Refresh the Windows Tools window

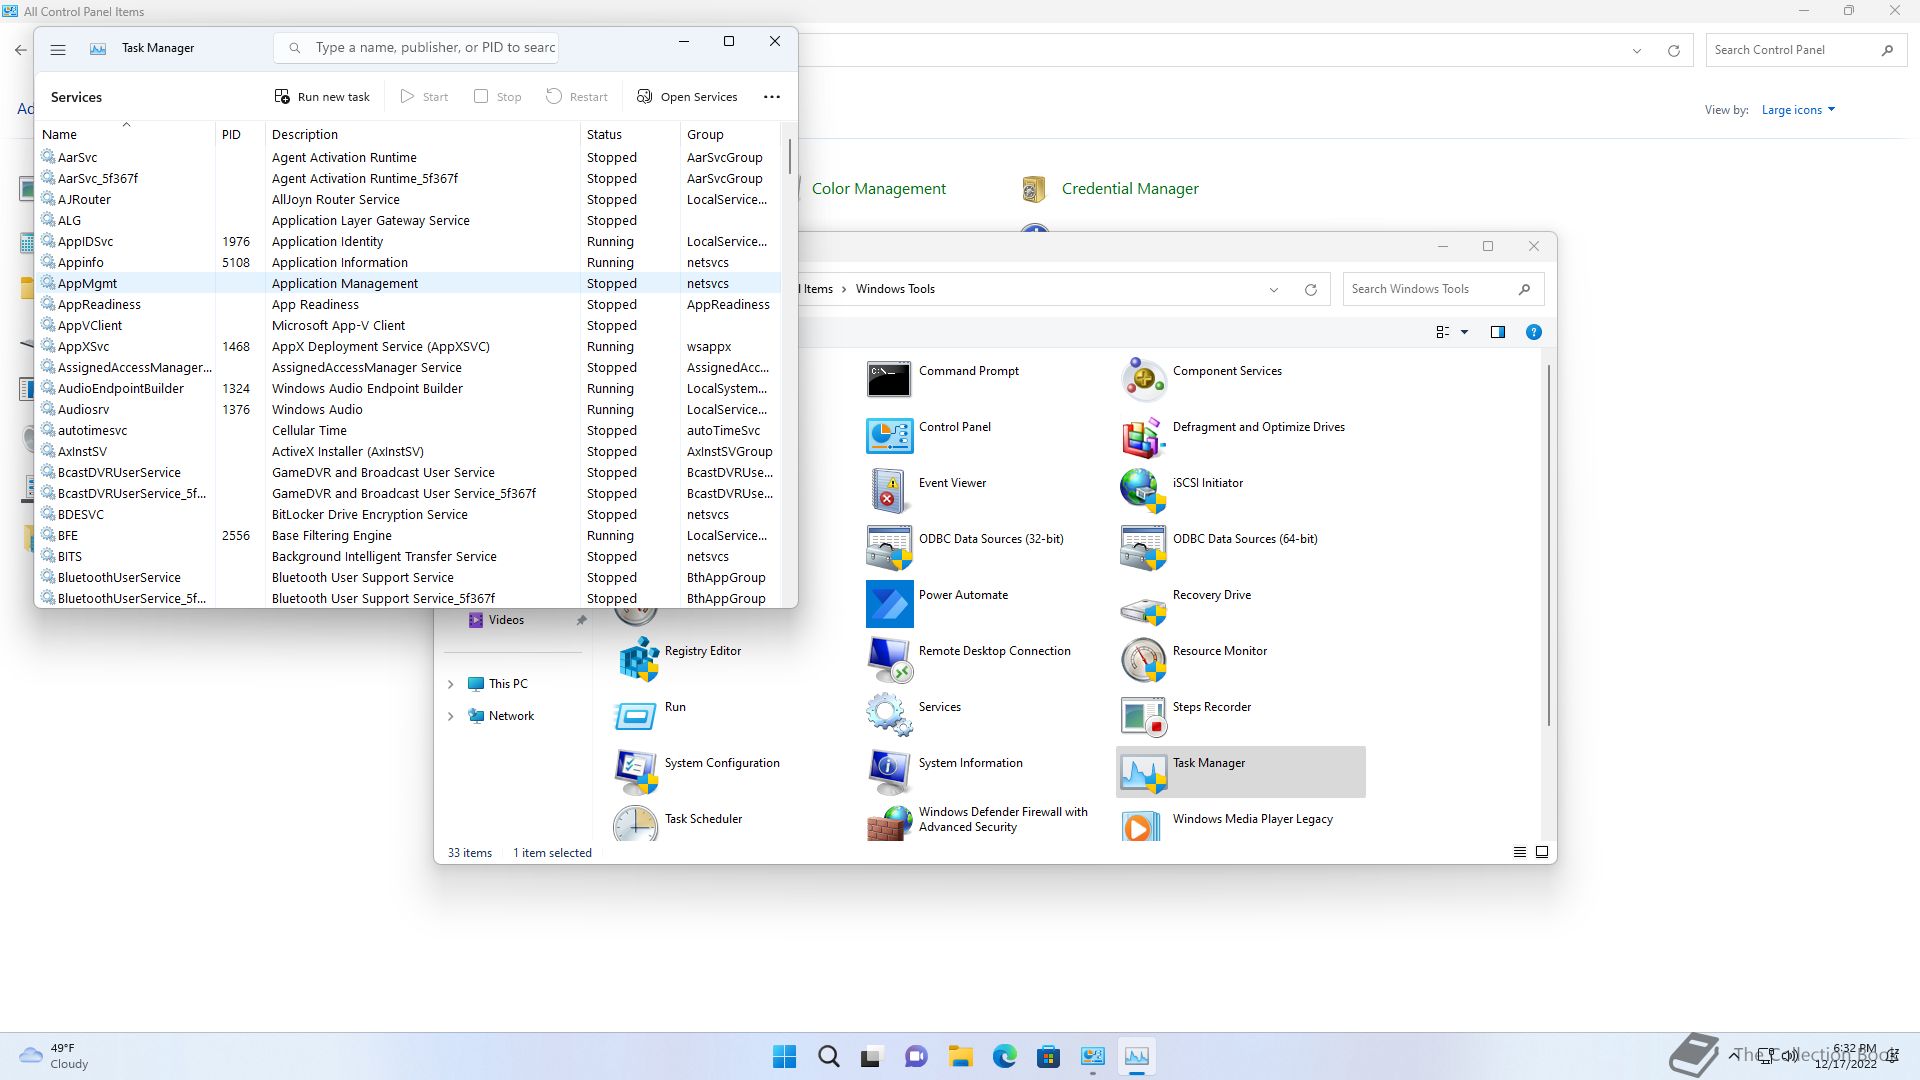pos(1310,290)
